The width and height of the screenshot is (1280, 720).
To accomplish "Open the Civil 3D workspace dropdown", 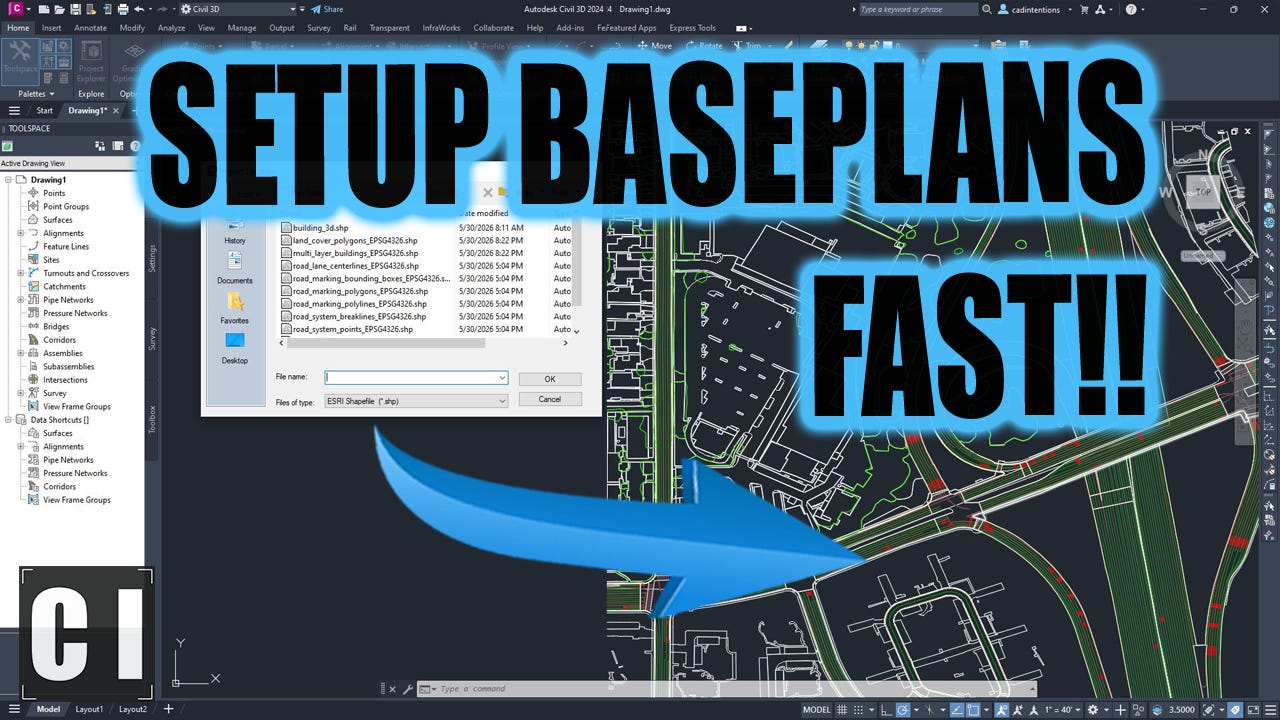I will click(237, 9).
